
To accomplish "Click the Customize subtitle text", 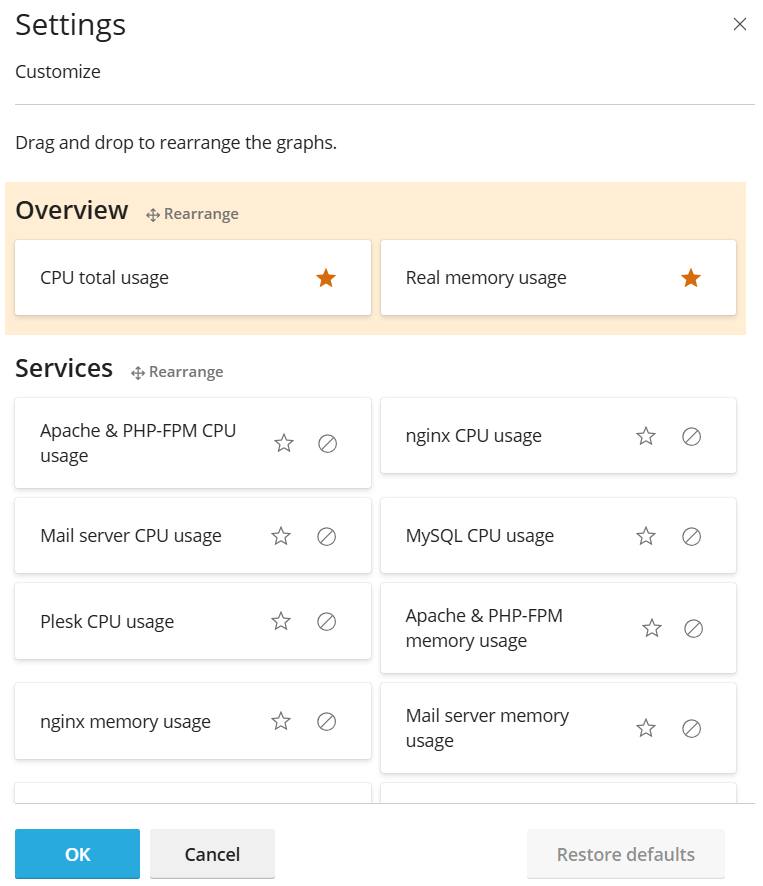I will click(58, 72).
